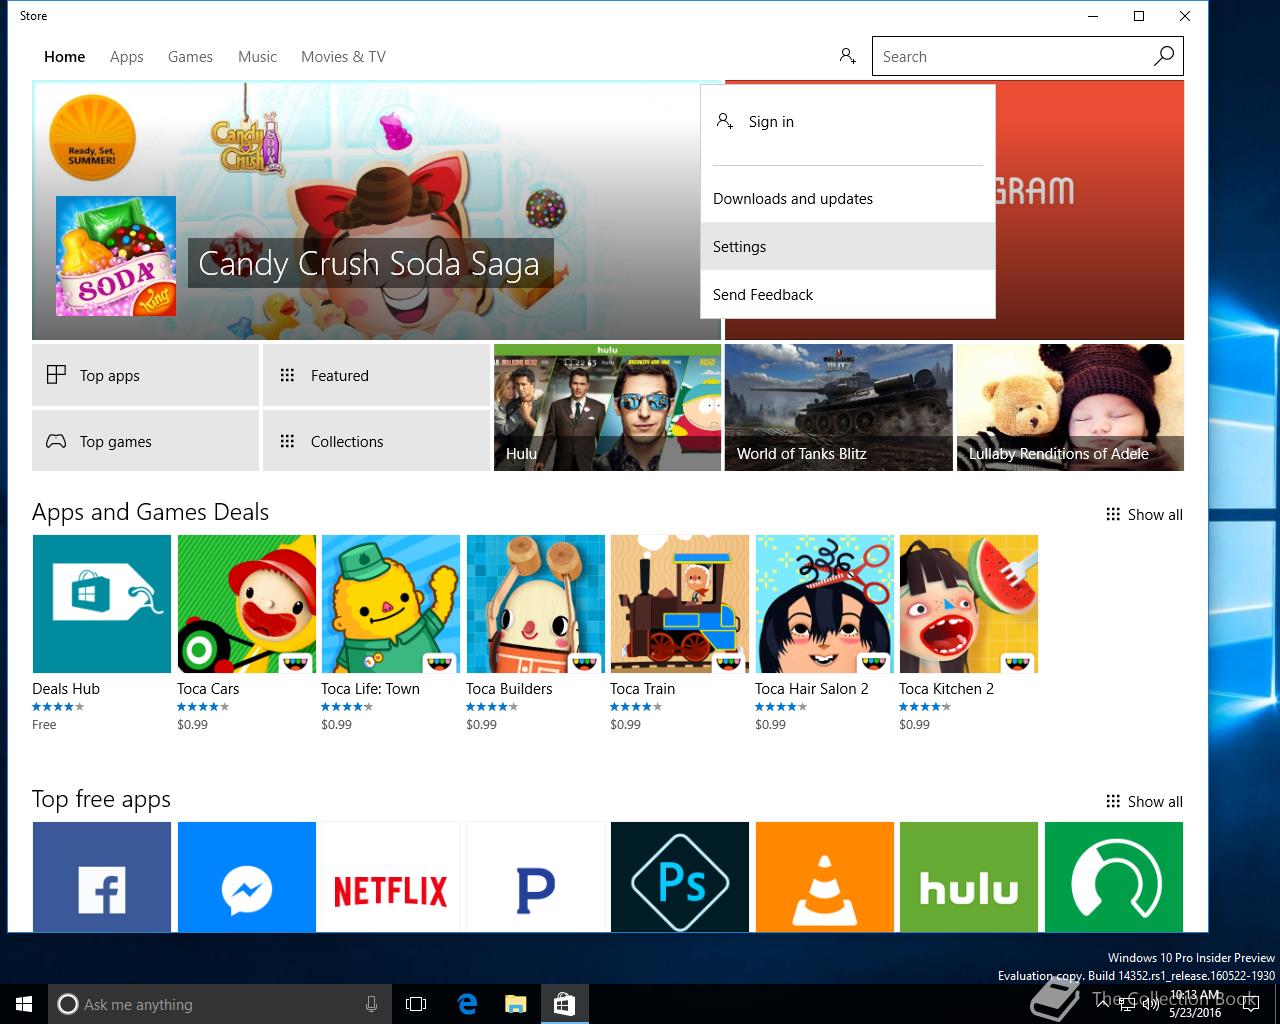Image resolution: width=1280 pixels, height=1024 pixels.
Task: Click the Deals Hub title text
Action: click(66, 688)
